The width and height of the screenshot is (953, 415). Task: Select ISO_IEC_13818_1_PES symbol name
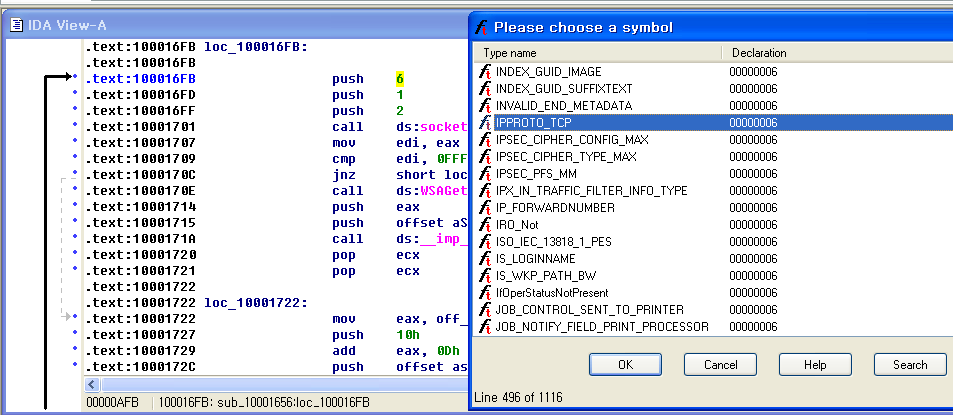[x=554, y=242]
